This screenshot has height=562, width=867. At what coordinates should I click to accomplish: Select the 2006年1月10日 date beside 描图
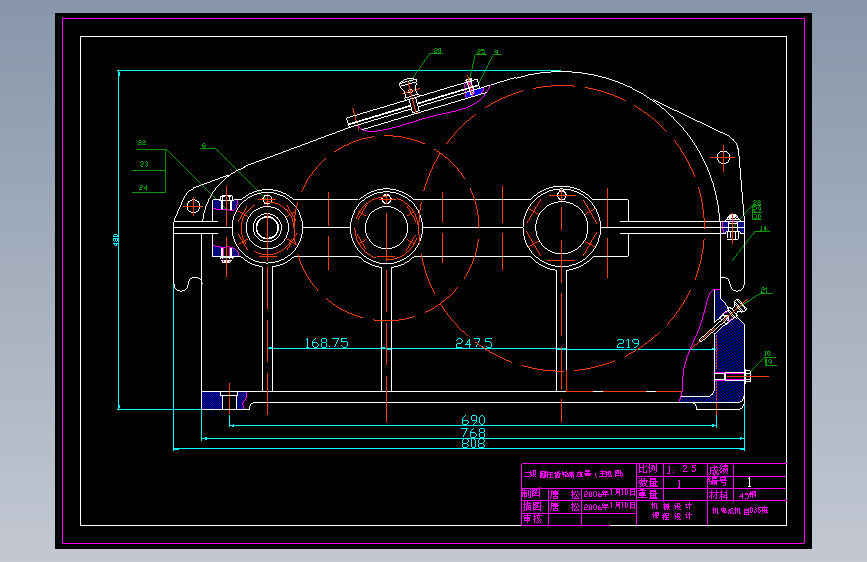coord(609,507)
